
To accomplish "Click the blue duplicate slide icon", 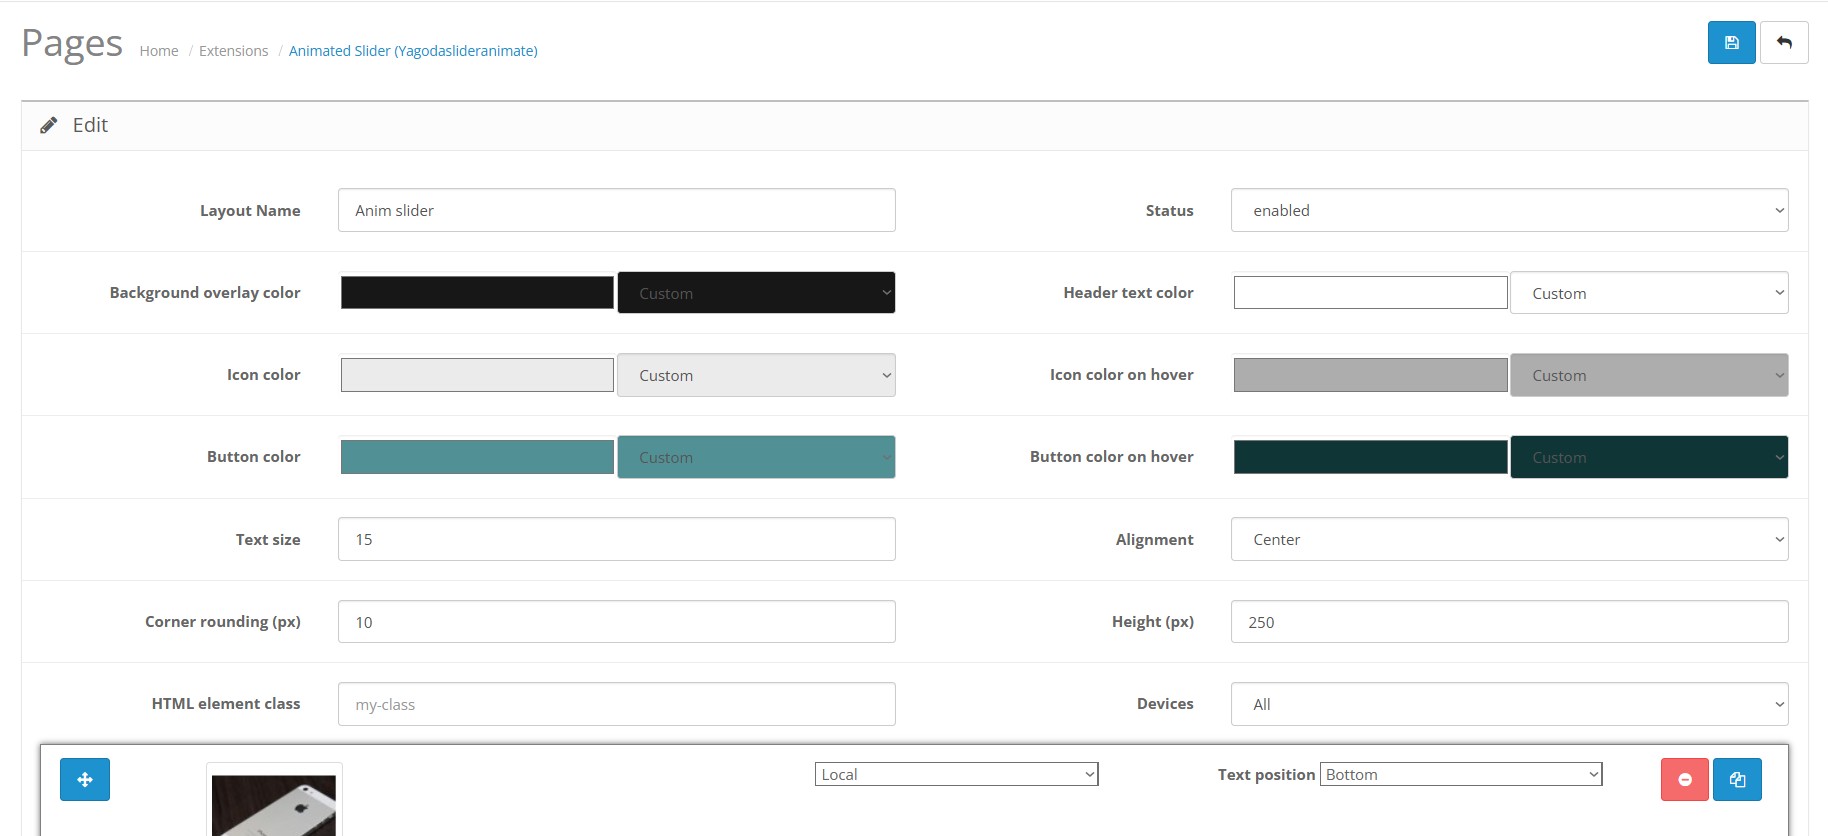I will pyautogui.click(x=1737, y=780).
